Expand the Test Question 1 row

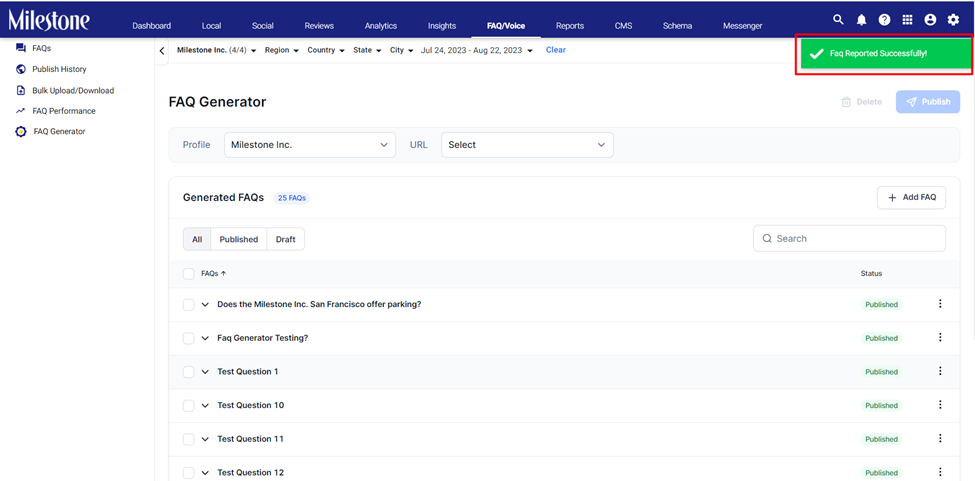205,372
